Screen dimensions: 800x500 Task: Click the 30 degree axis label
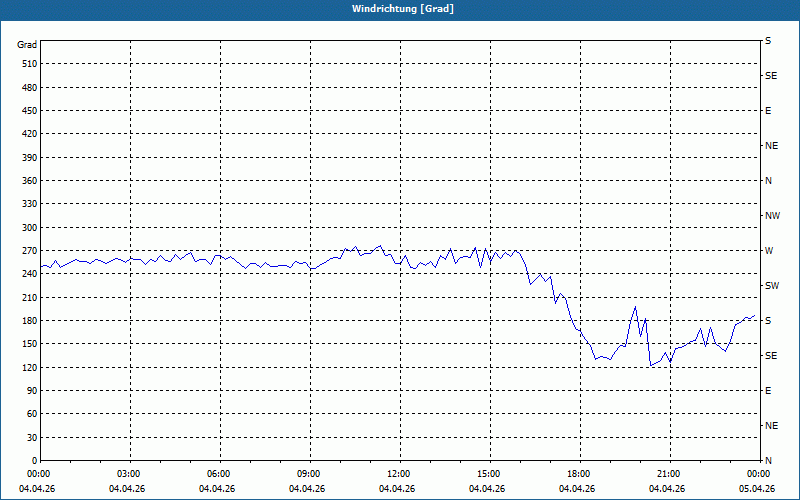[x=32, y=438]
